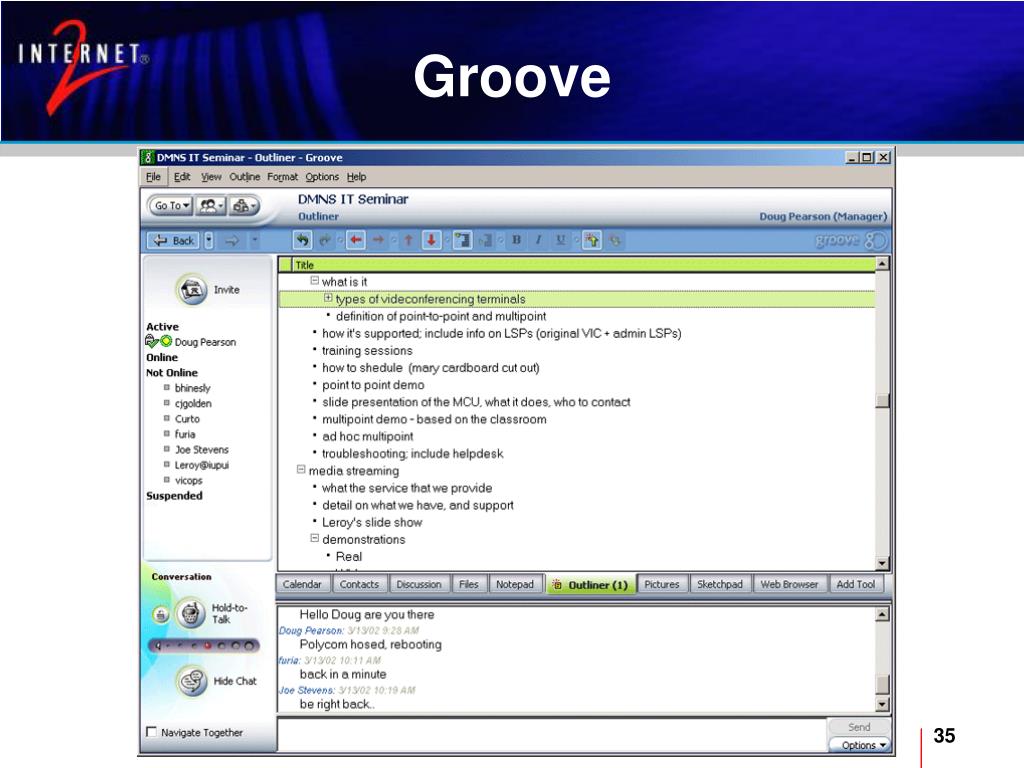
Task: Select member 'Leroy@iupui' in the list
Action: 202,465
